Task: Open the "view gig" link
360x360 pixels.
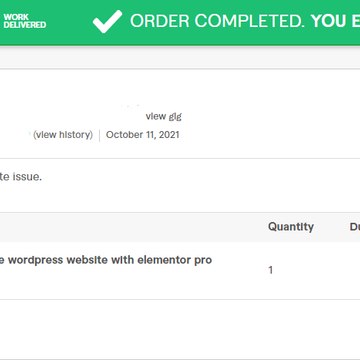Action: [x=164, y=116]
